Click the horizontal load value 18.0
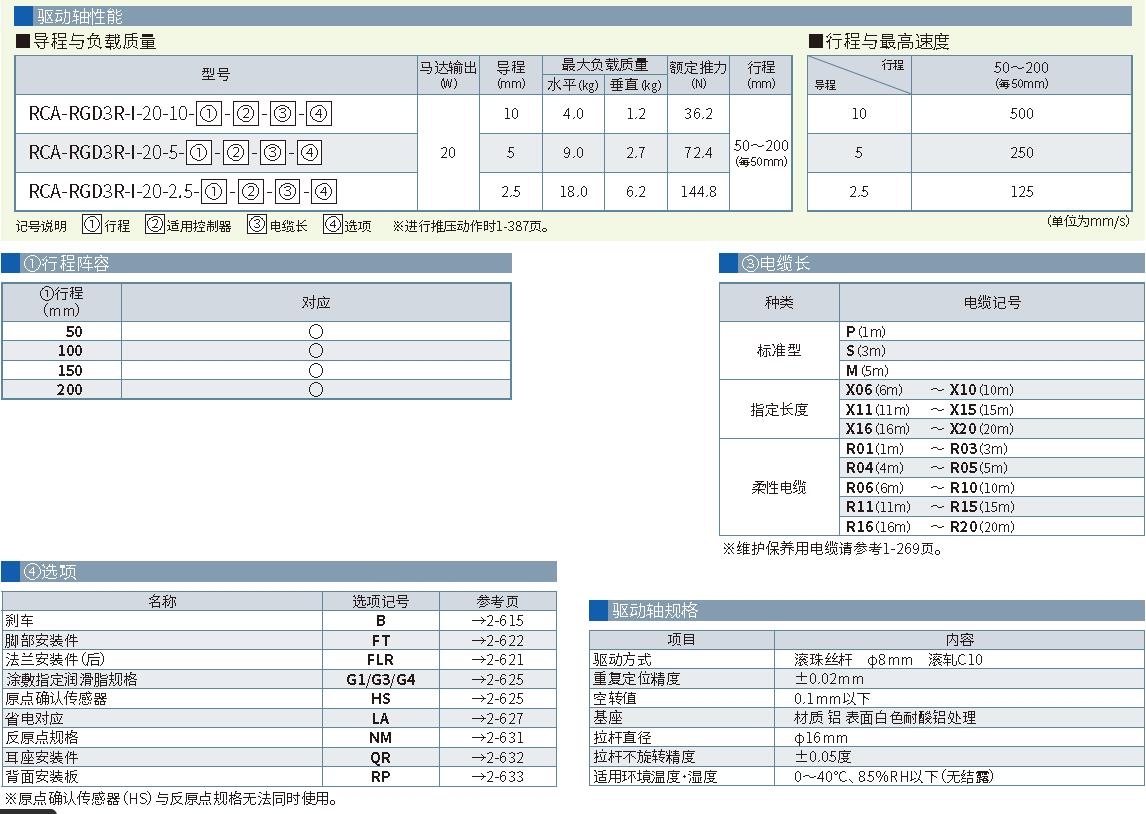Screen dimensions: 1146x814 tap(573, 191)
